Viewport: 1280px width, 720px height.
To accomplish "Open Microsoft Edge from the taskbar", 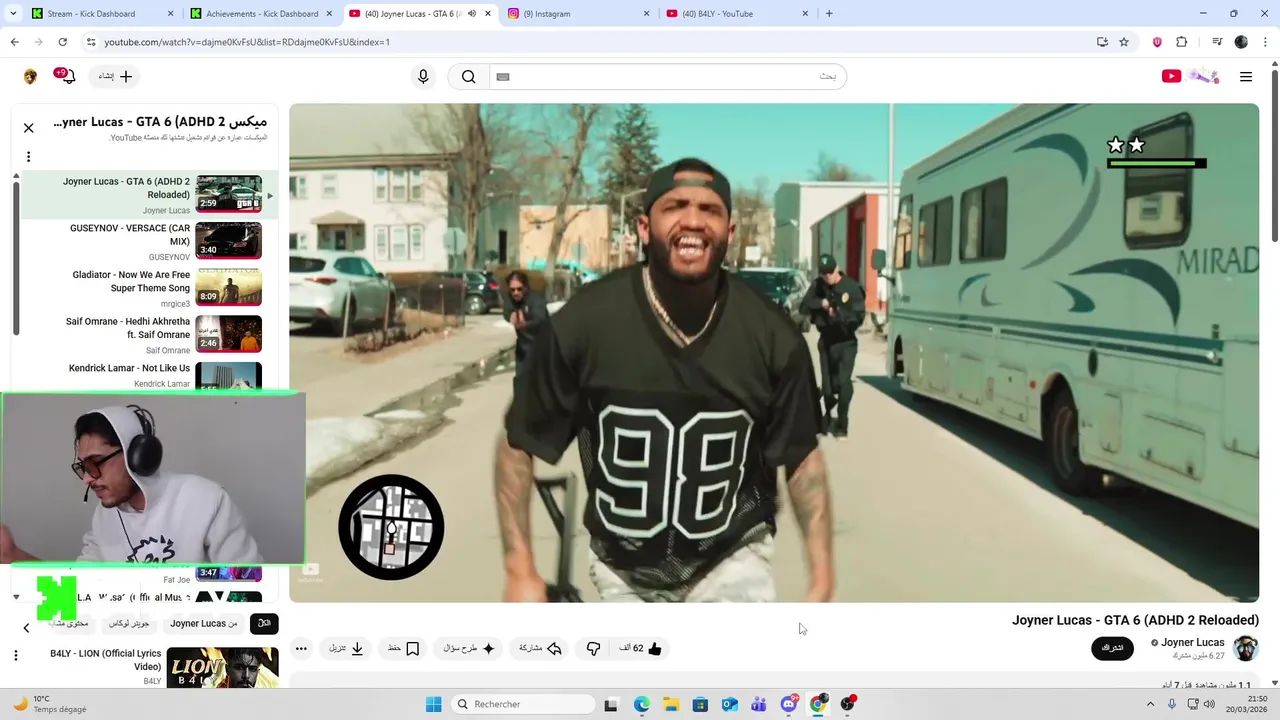I will [641, 704].
